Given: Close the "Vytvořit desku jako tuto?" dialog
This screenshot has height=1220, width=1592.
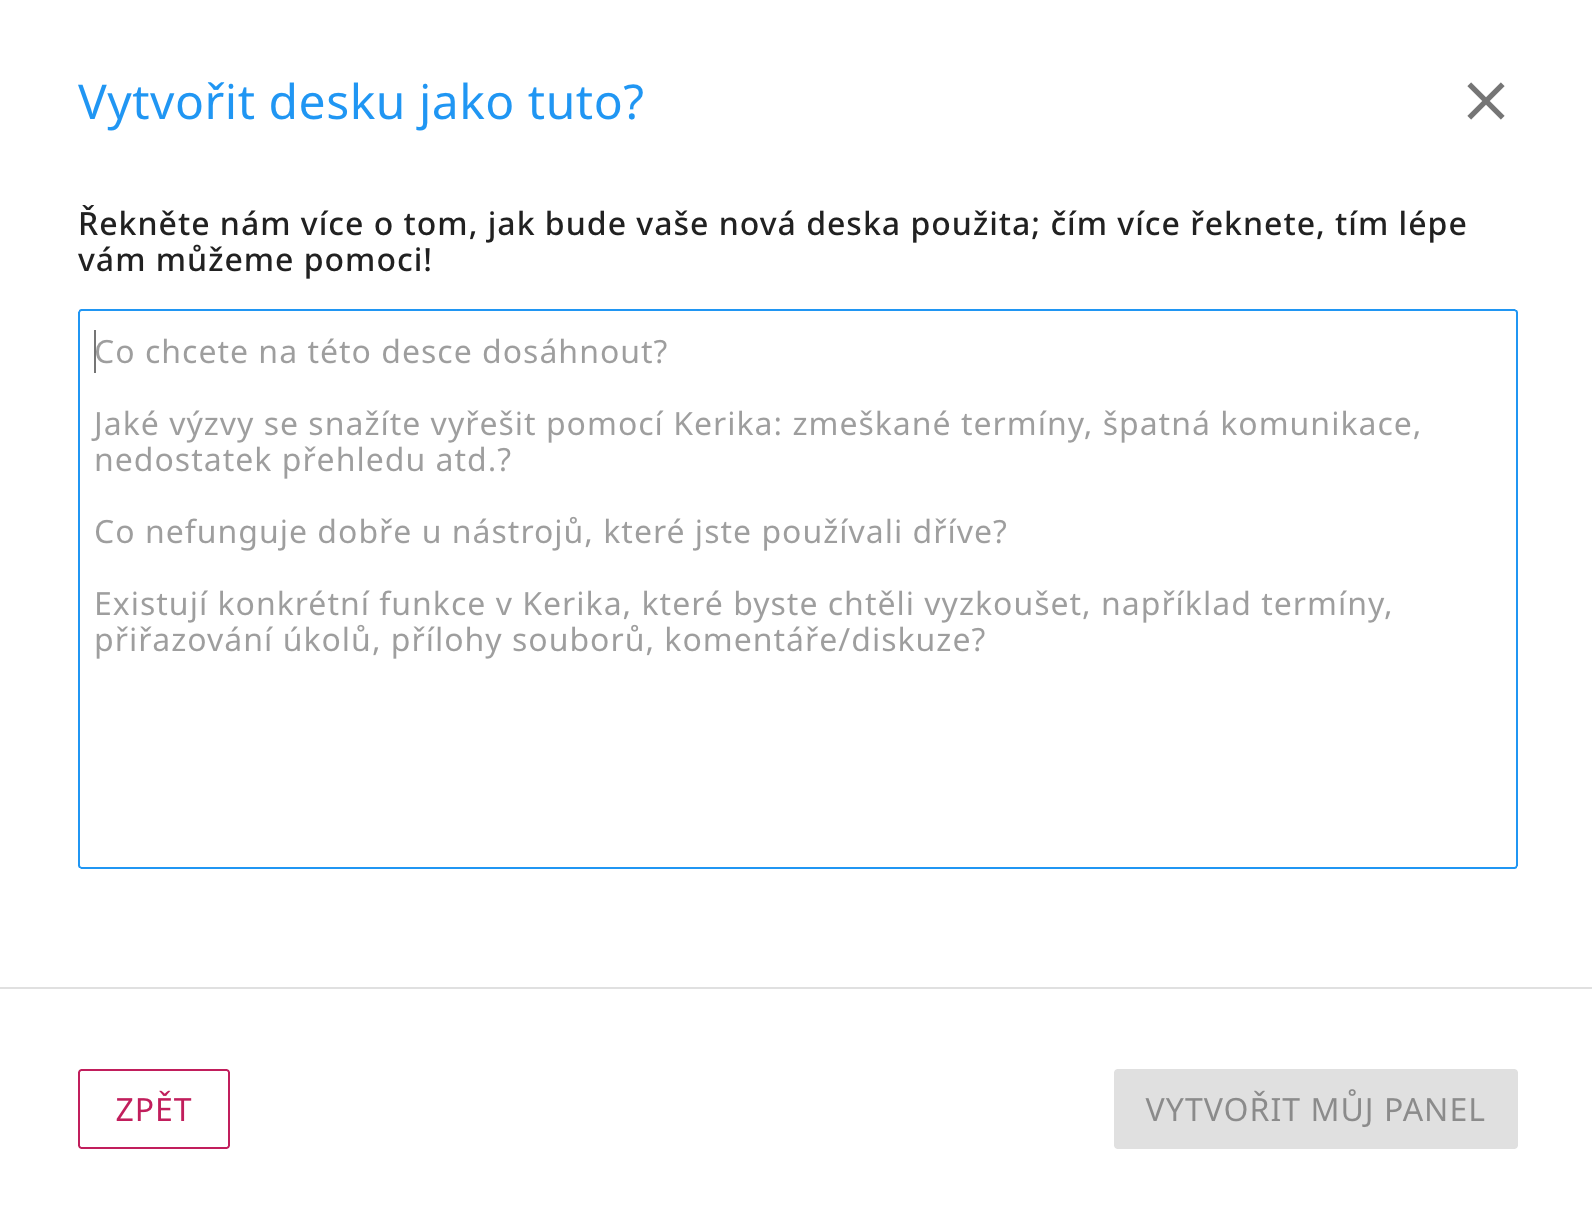Looking at the screenshot, I should [x=1485, y=101].
